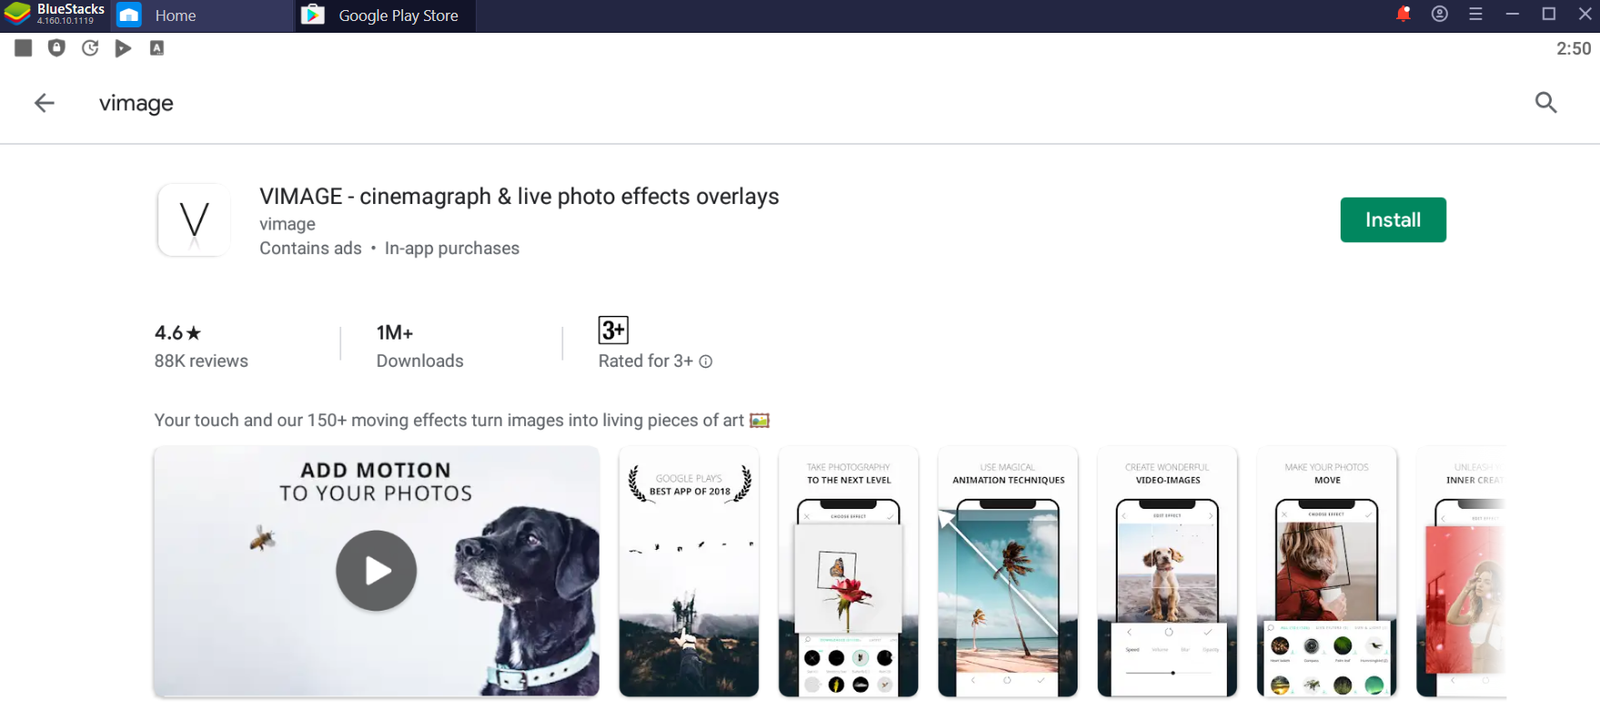This screenshot has width=1600, height=720.
Task: Open the VIMAGE app icon
Action: [x=194, y=220]
